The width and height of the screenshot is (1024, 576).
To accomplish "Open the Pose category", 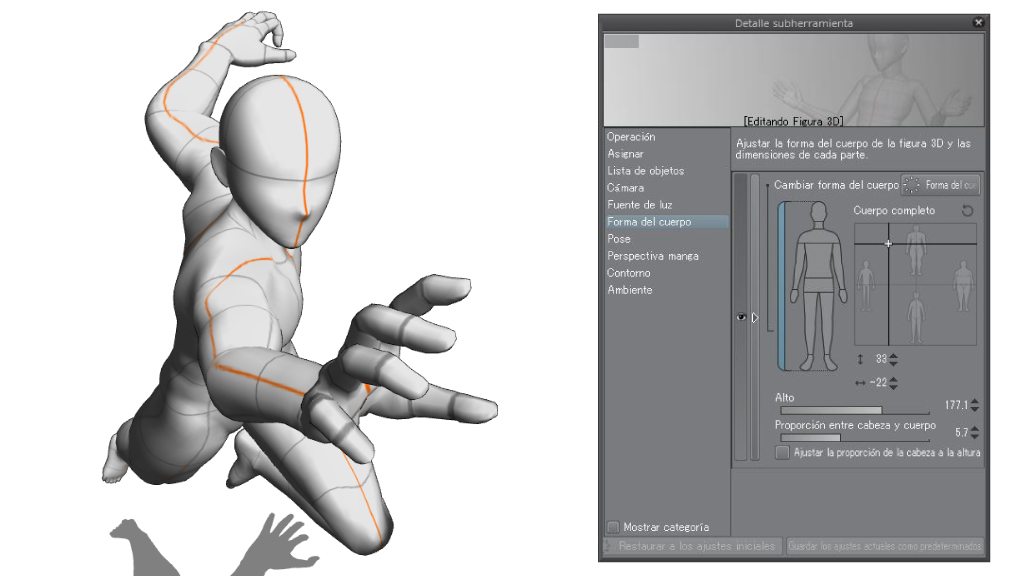I will [619, 239].
